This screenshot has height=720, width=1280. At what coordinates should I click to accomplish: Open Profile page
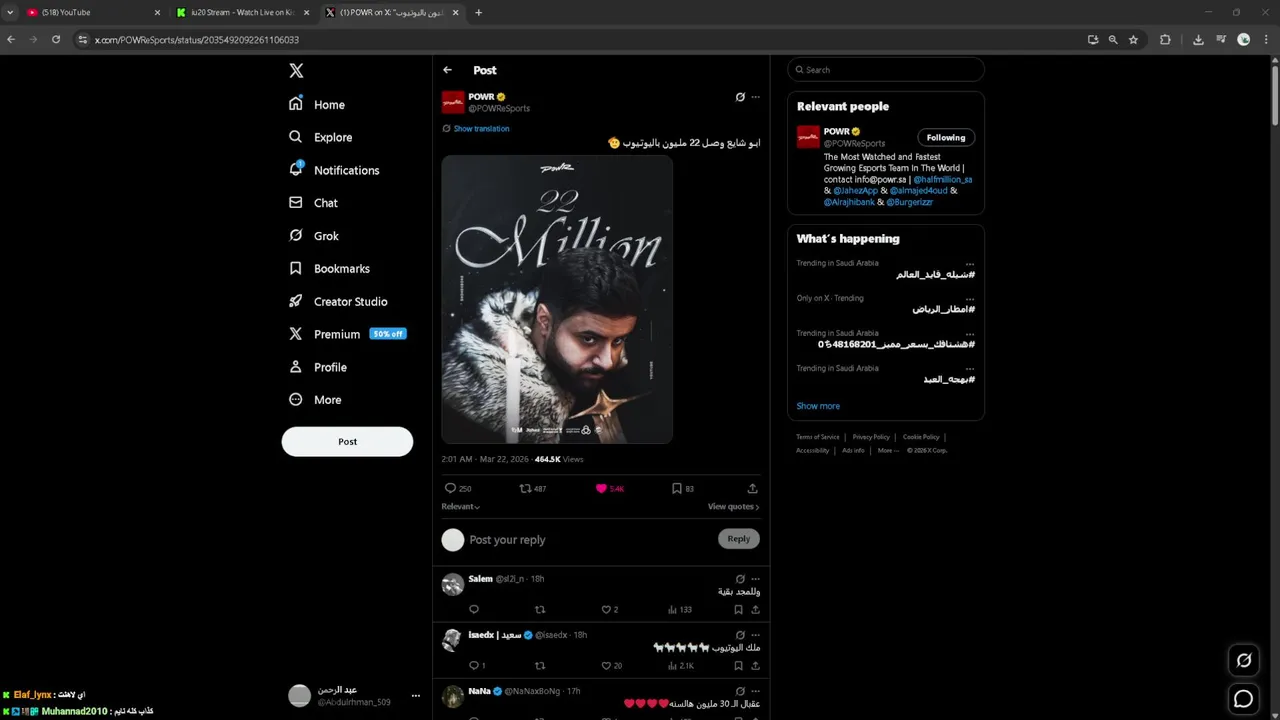[317, 367]
